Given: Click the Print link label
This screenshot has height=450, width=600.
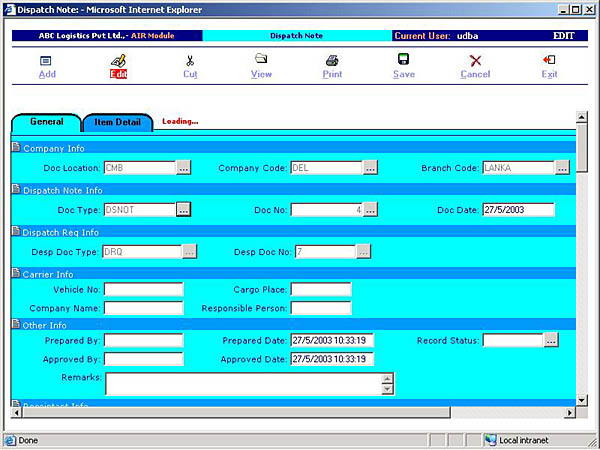Looking at the screenshot, I should (332, 74).
